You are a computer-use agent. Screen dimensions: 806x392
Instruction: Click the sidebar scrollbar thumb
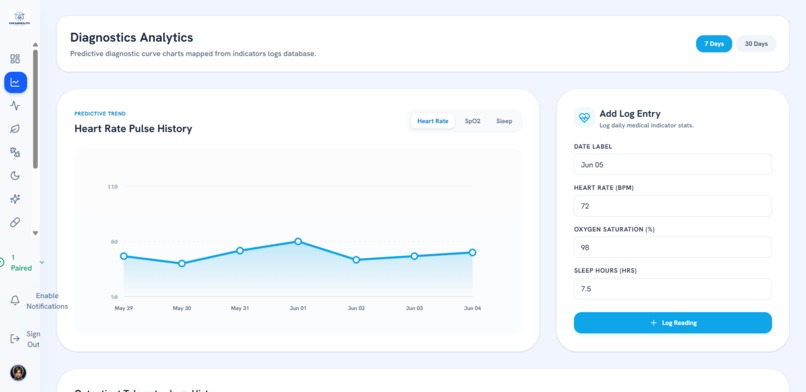35,109
